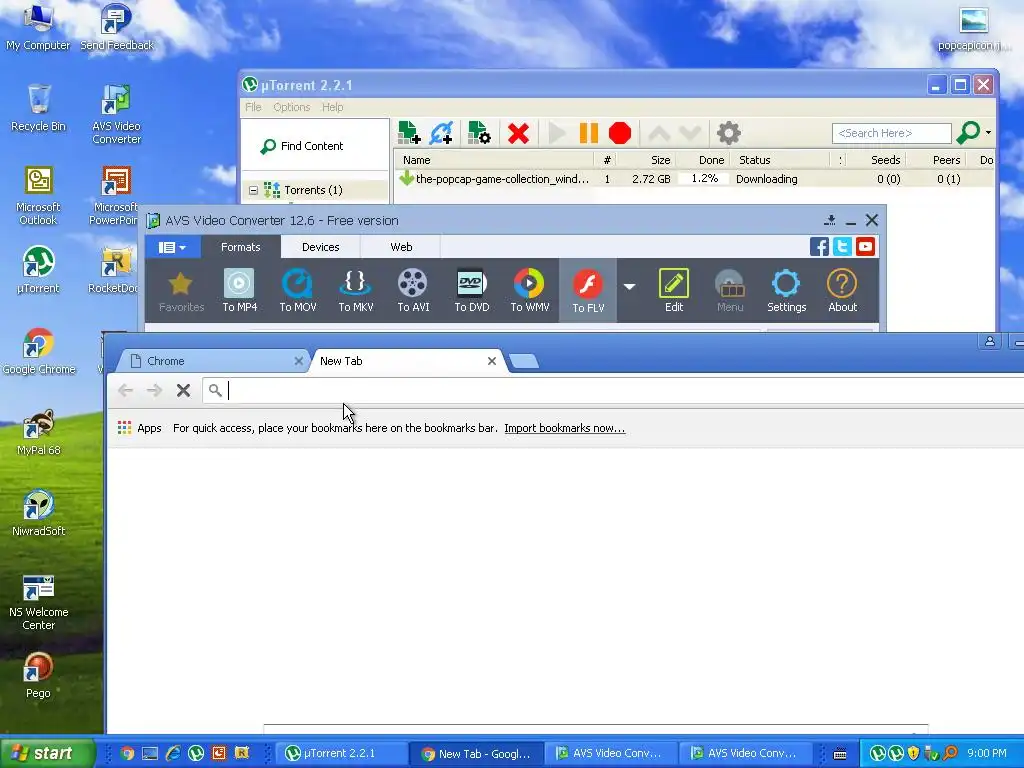Click Chrome profile person icon
This screenshot has height=768, width=1024.
(990, 341)
